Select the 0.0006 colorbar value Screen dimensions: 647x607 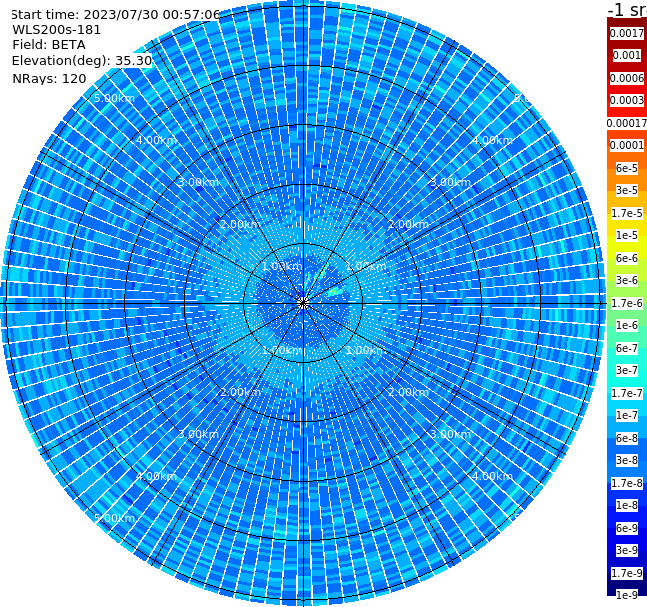627,78
